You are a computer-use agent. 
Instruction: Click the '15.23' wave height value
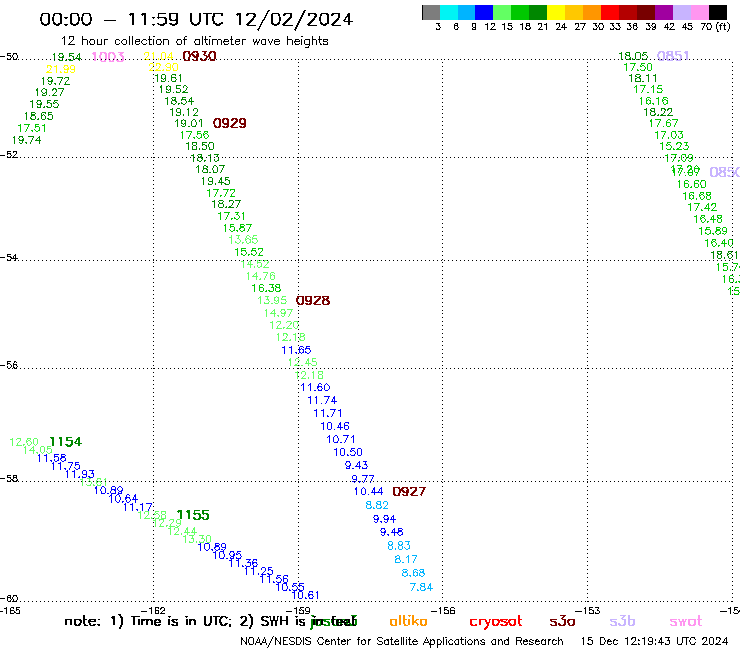(674, 146)
